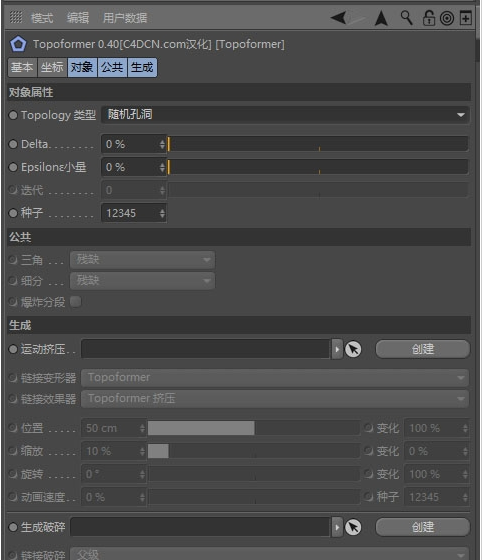The image size is (484, 560).
Task: Click the 生成 section header bar
Action: (x=239, y=325)
